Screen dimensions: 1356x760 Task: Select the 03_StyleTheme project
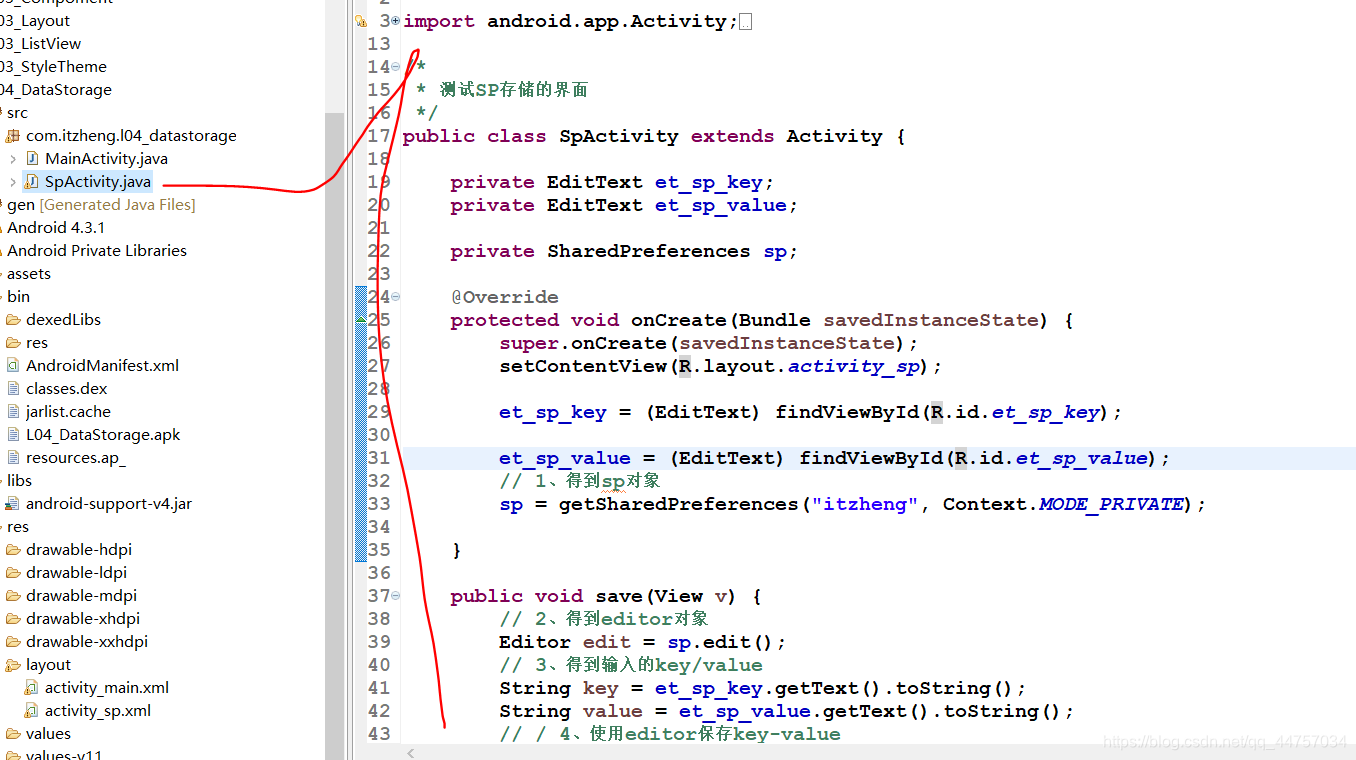coord(53,67)
